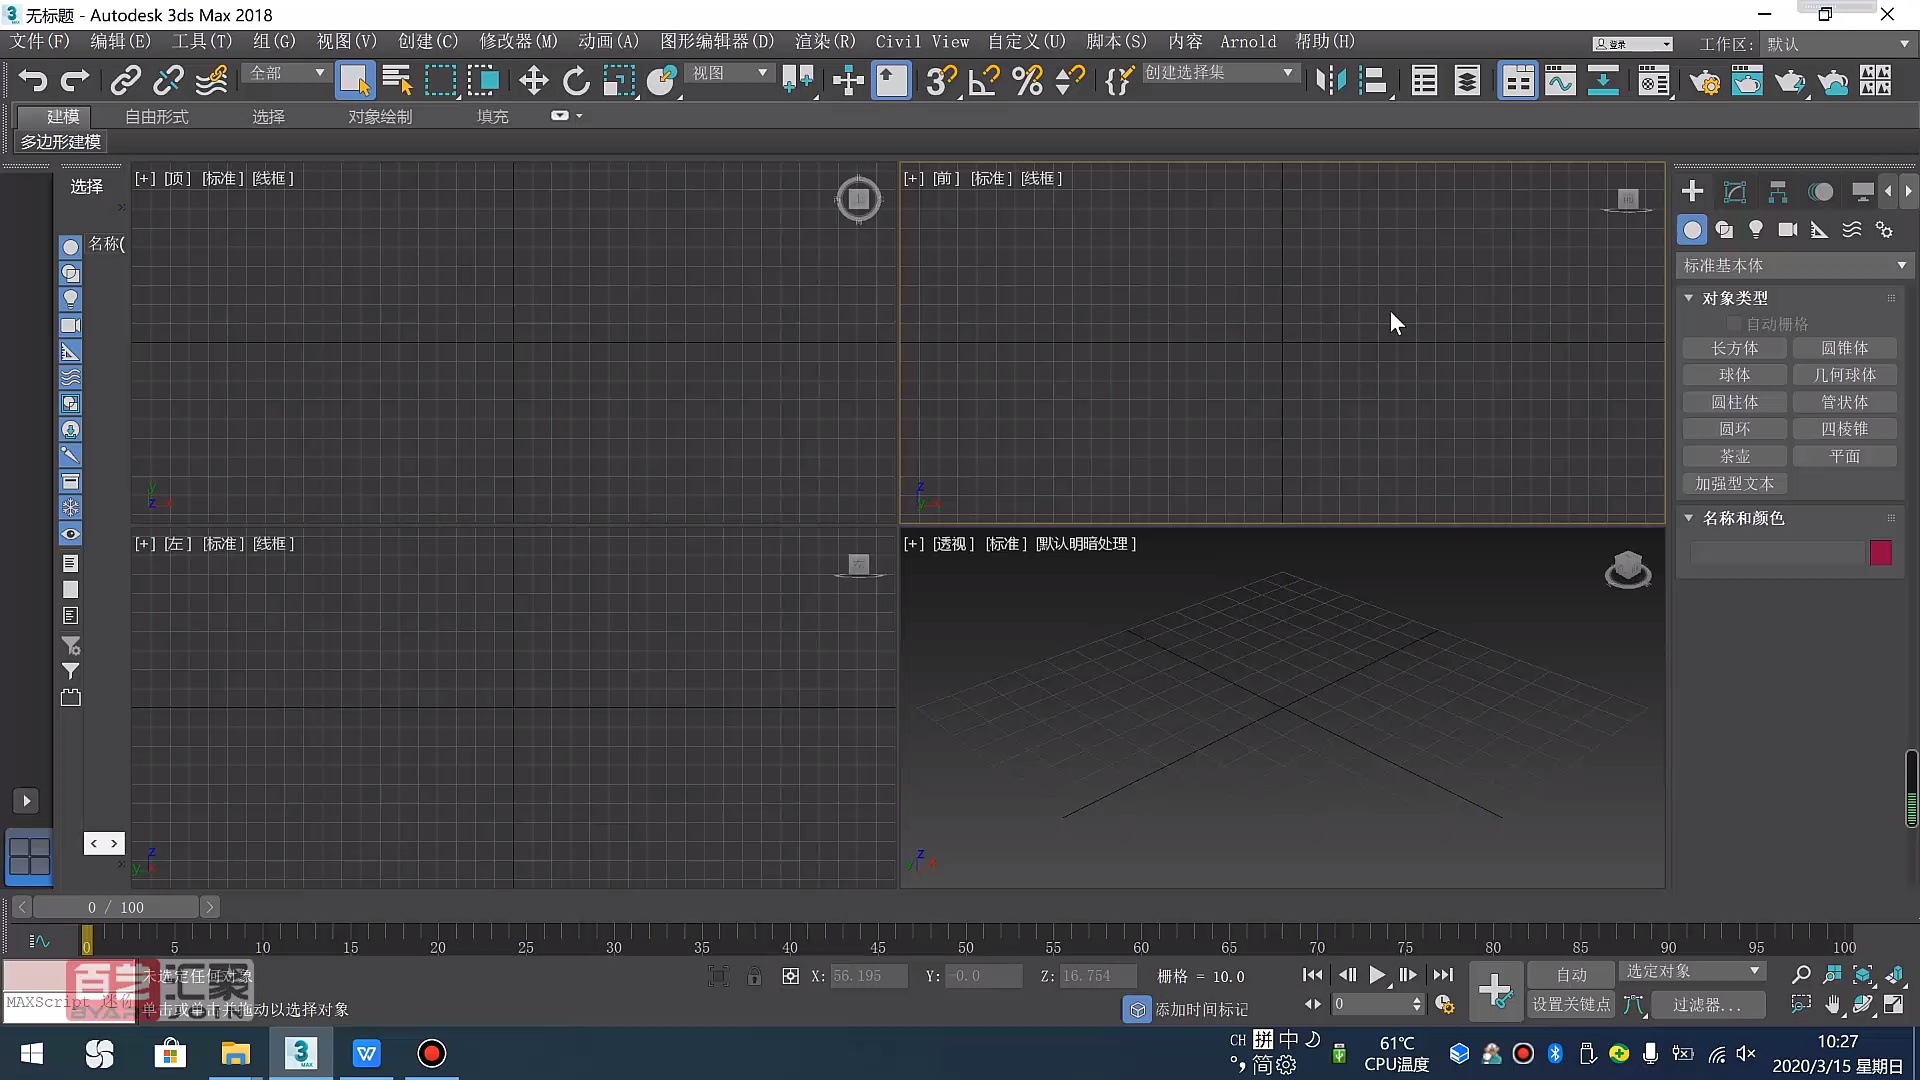The height and width of the screenshot is (1080, 1920).
Task: Check the AutoGrid checkbox
Action: (1735, 323)
